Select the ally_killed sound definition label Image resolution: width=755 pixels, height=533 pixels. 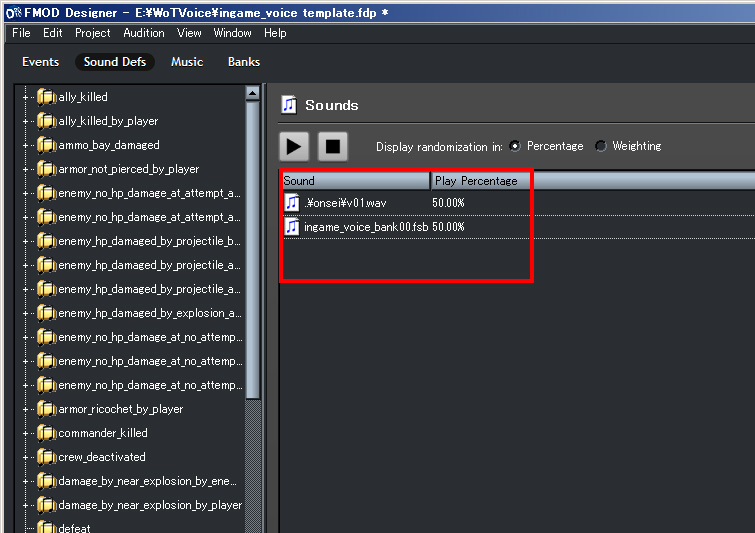[83, 97]
